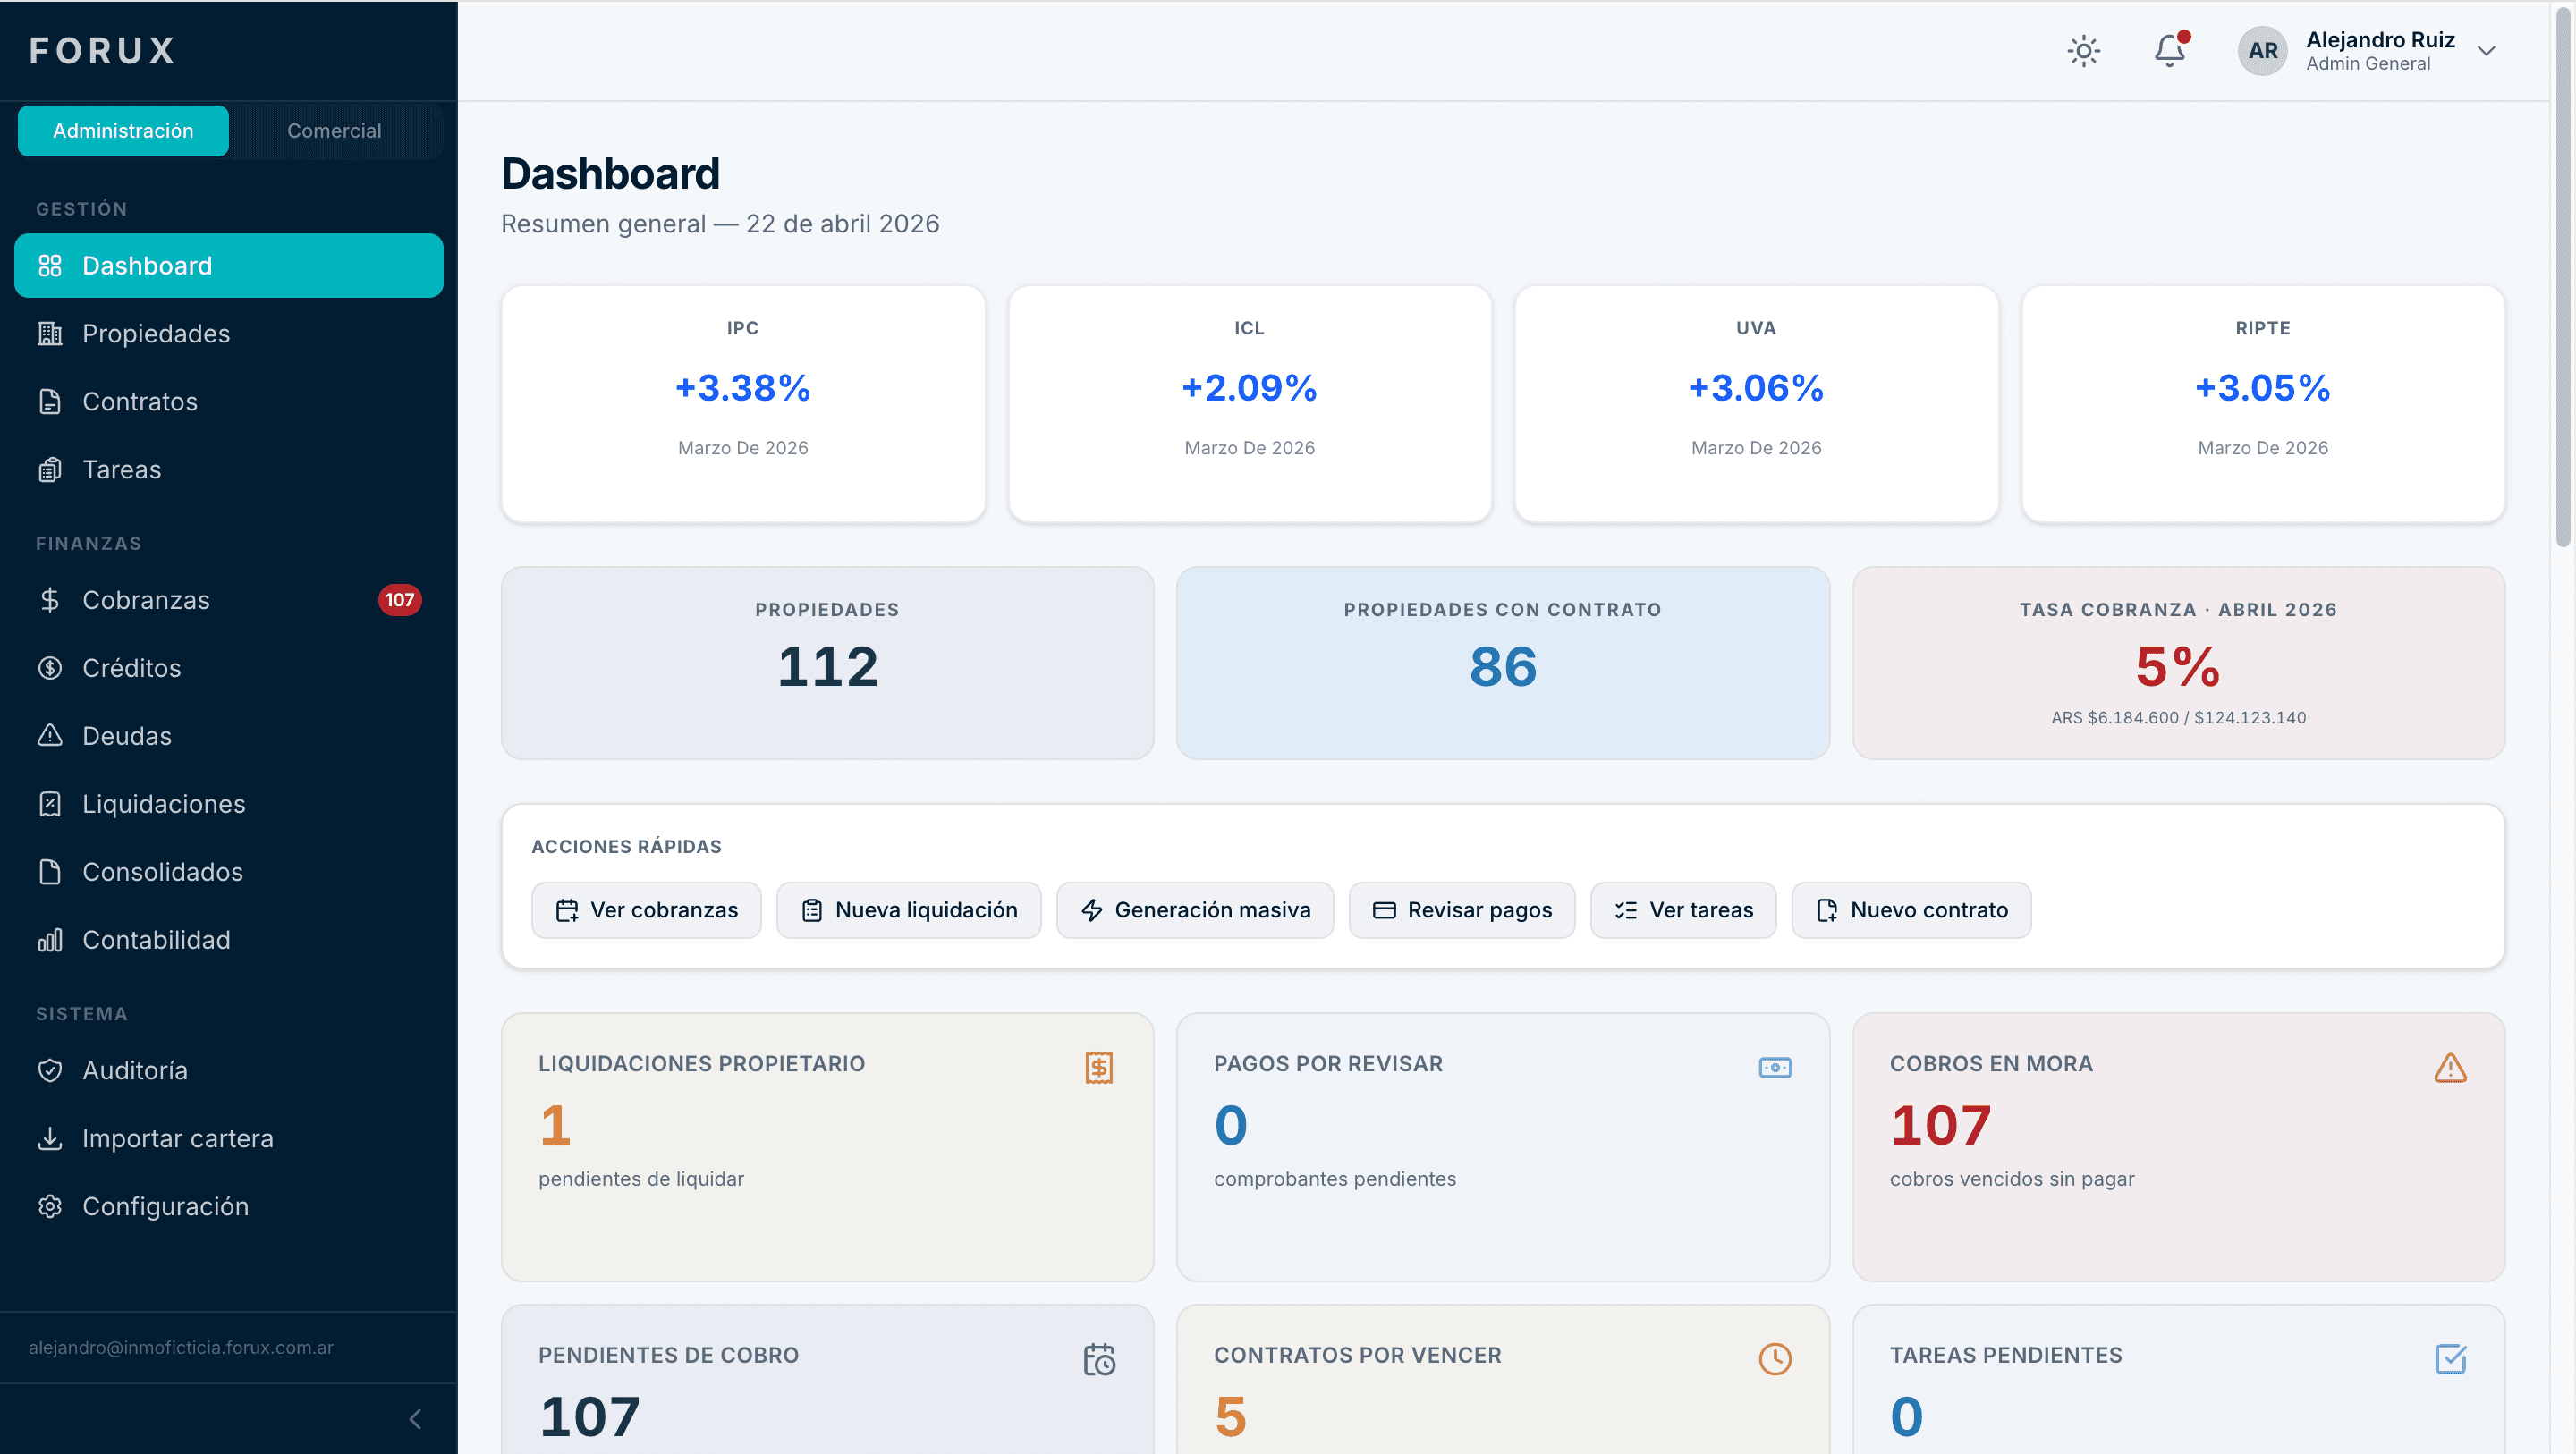Click the Propiedades building icon
The image size is (2576, 1454).
50,334
